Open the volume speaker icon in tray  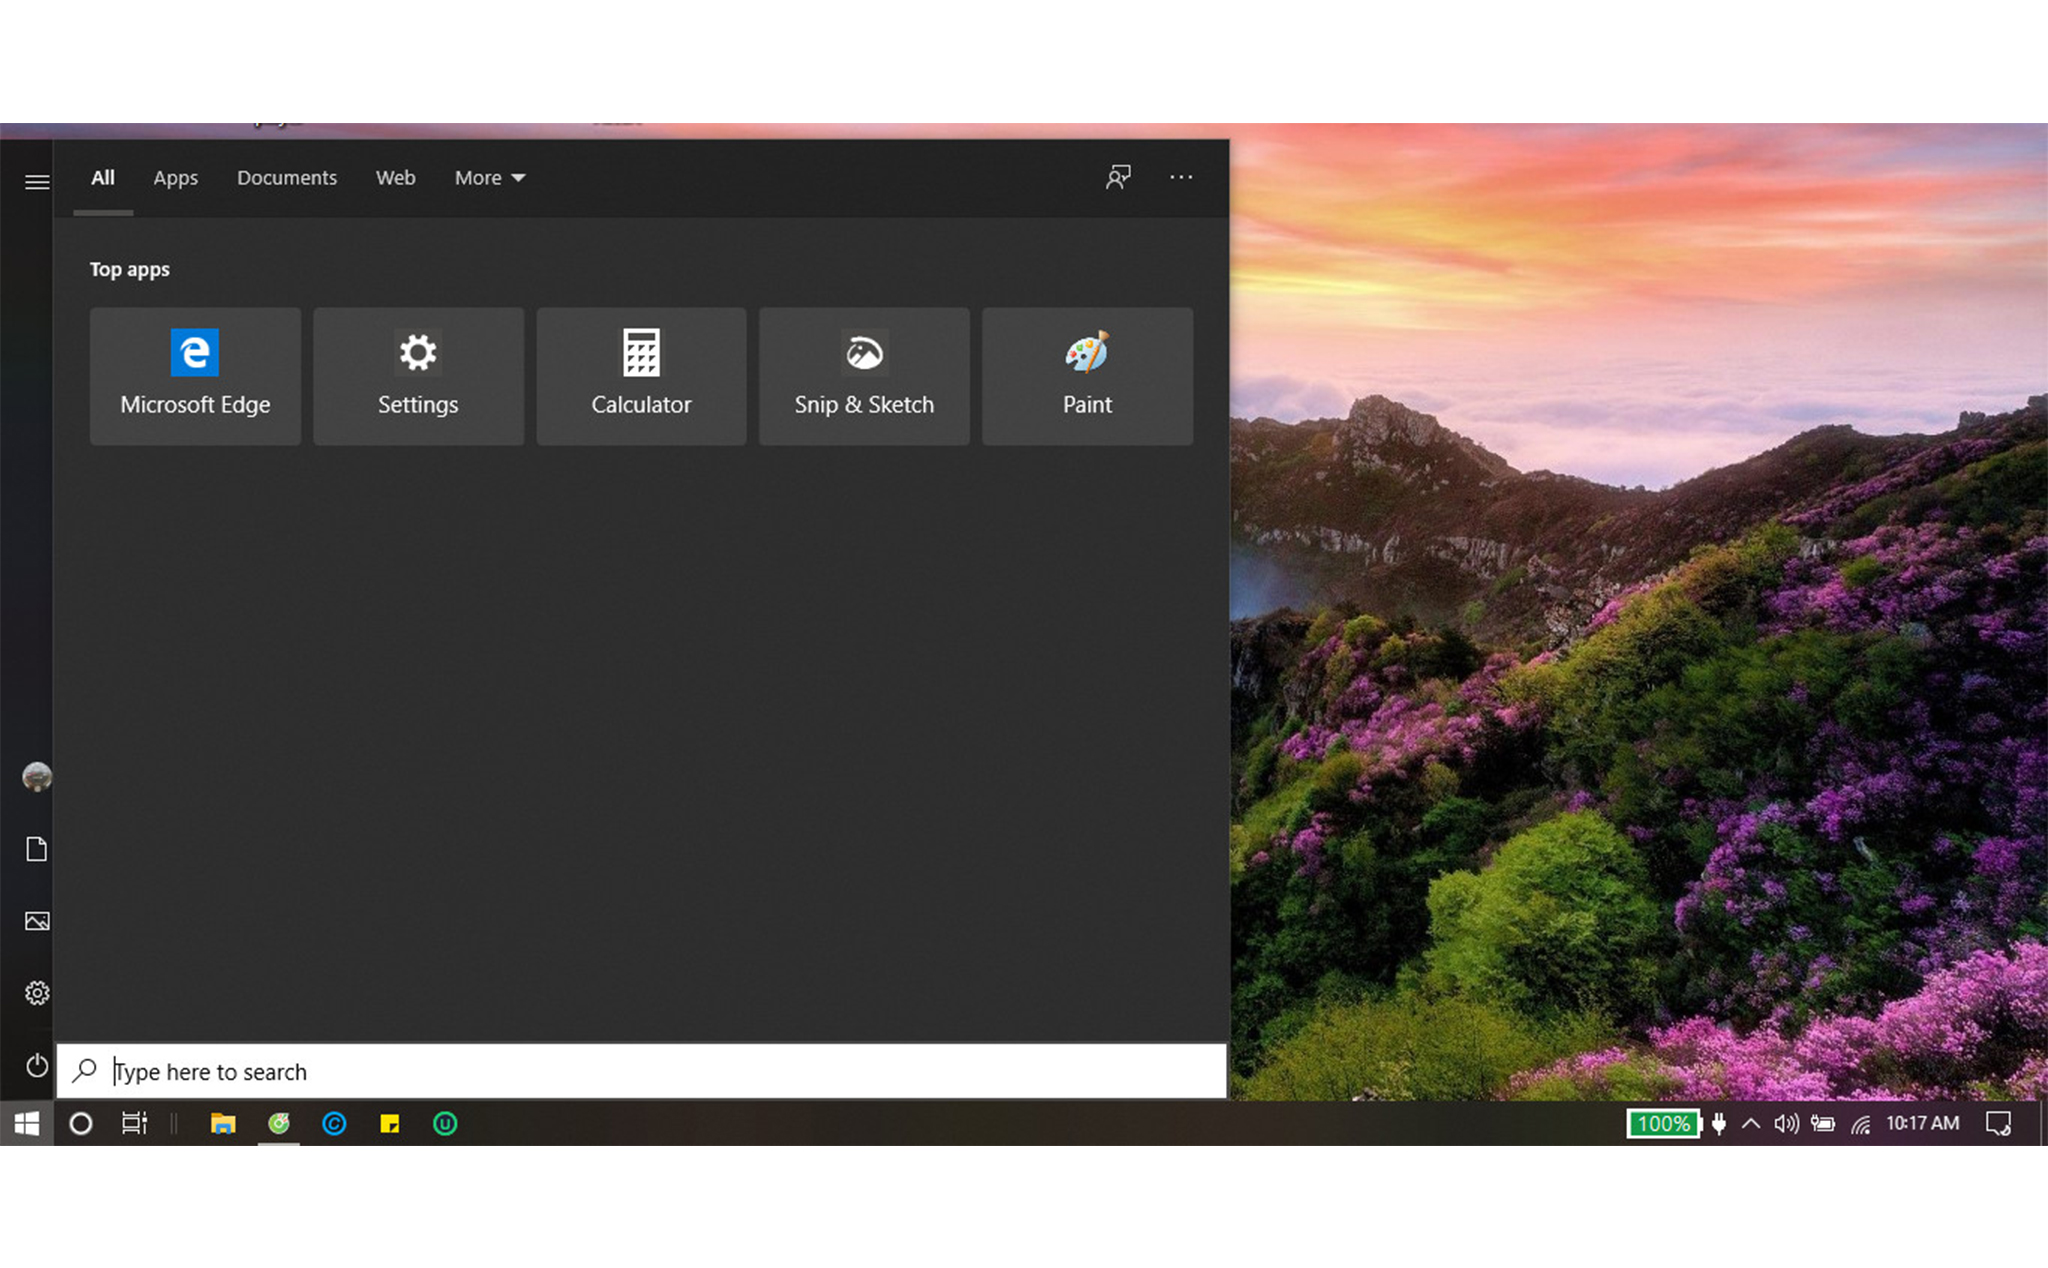click(1786, 1123)
